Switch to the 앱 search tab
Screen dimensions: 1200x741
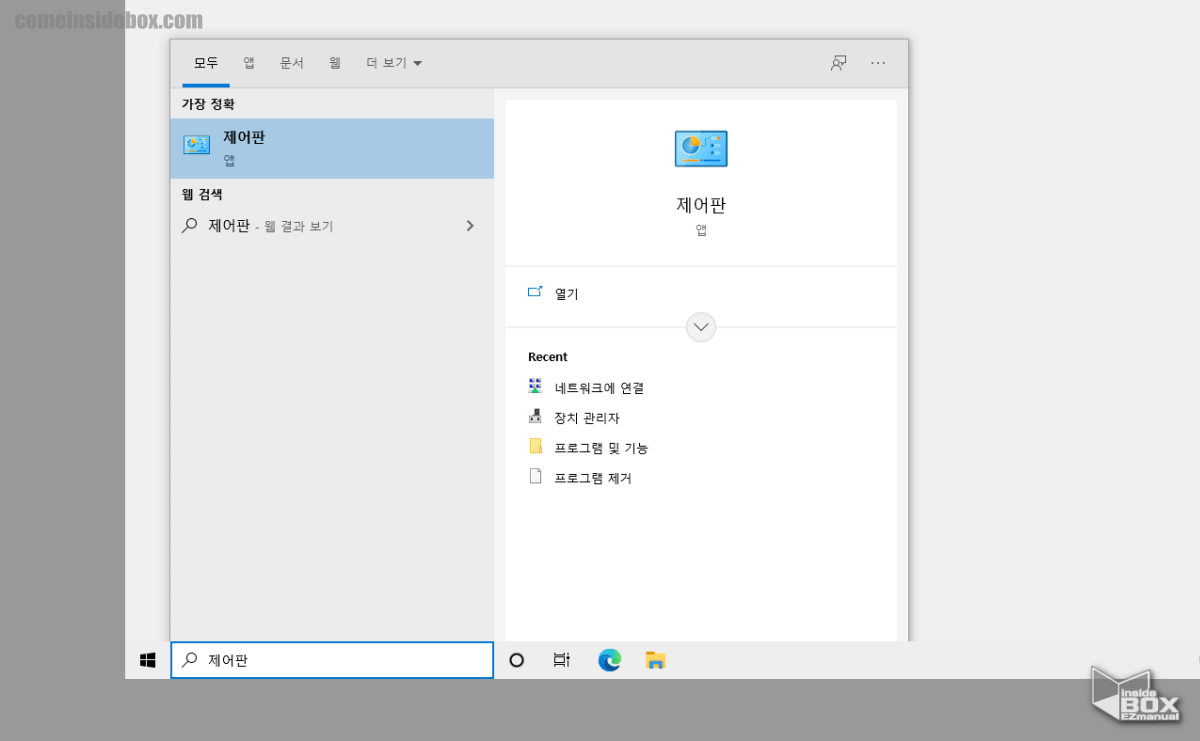pyautogui.click(x=248, y=62)
